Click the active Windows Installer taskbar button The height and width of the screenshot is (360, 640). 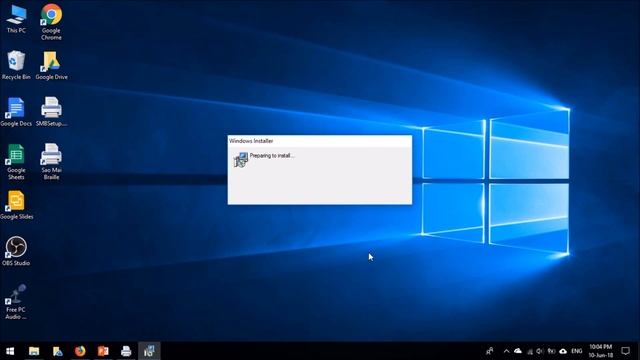(x=149, y=351)
